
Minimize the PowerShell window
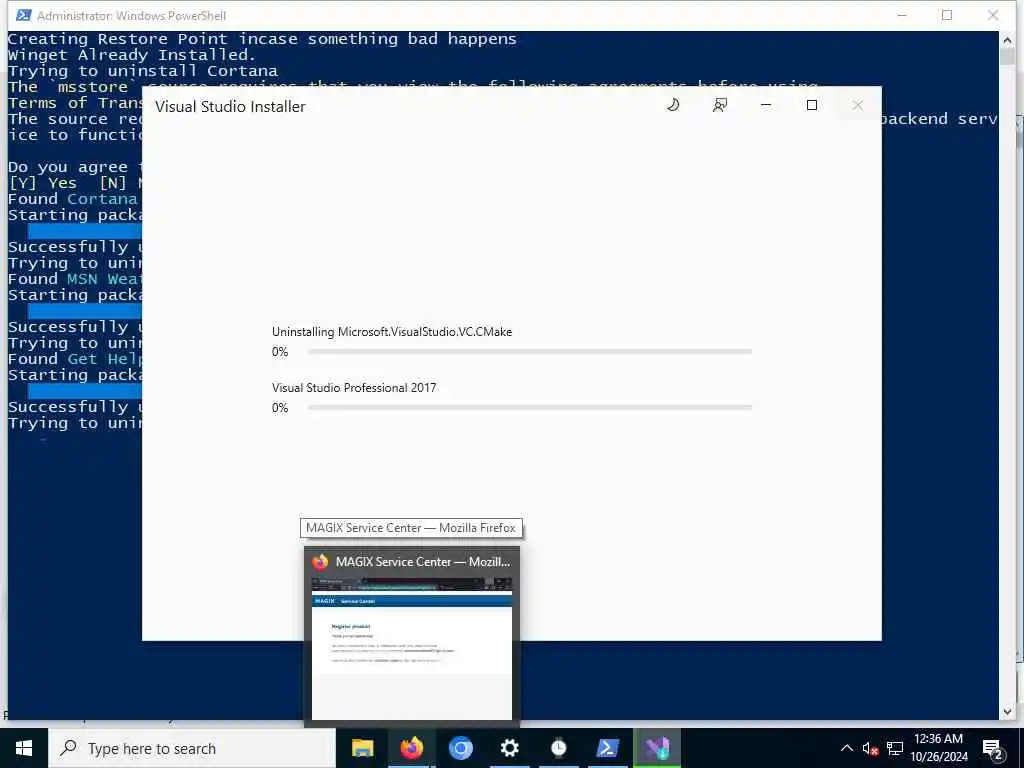point(902,15)
